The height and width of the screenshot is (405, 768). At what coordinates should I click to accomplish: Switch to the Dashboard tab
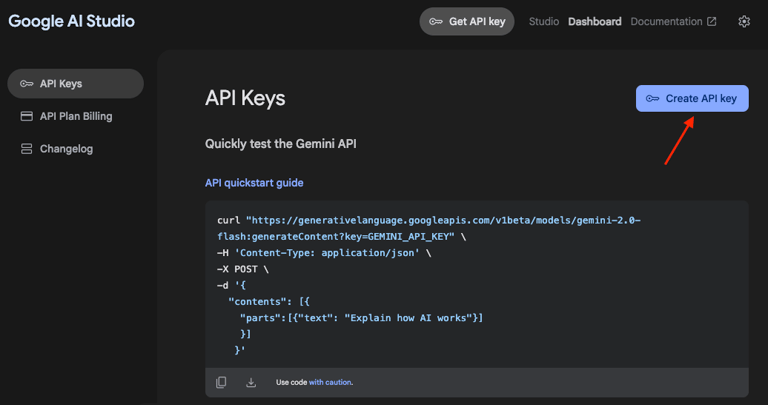pos(595,22)
